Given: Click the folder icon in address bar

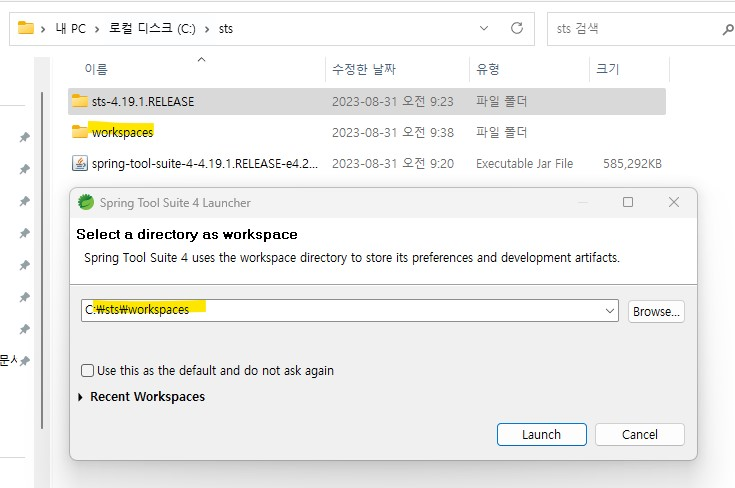Looking at the screenshot, I should point(26,28).
